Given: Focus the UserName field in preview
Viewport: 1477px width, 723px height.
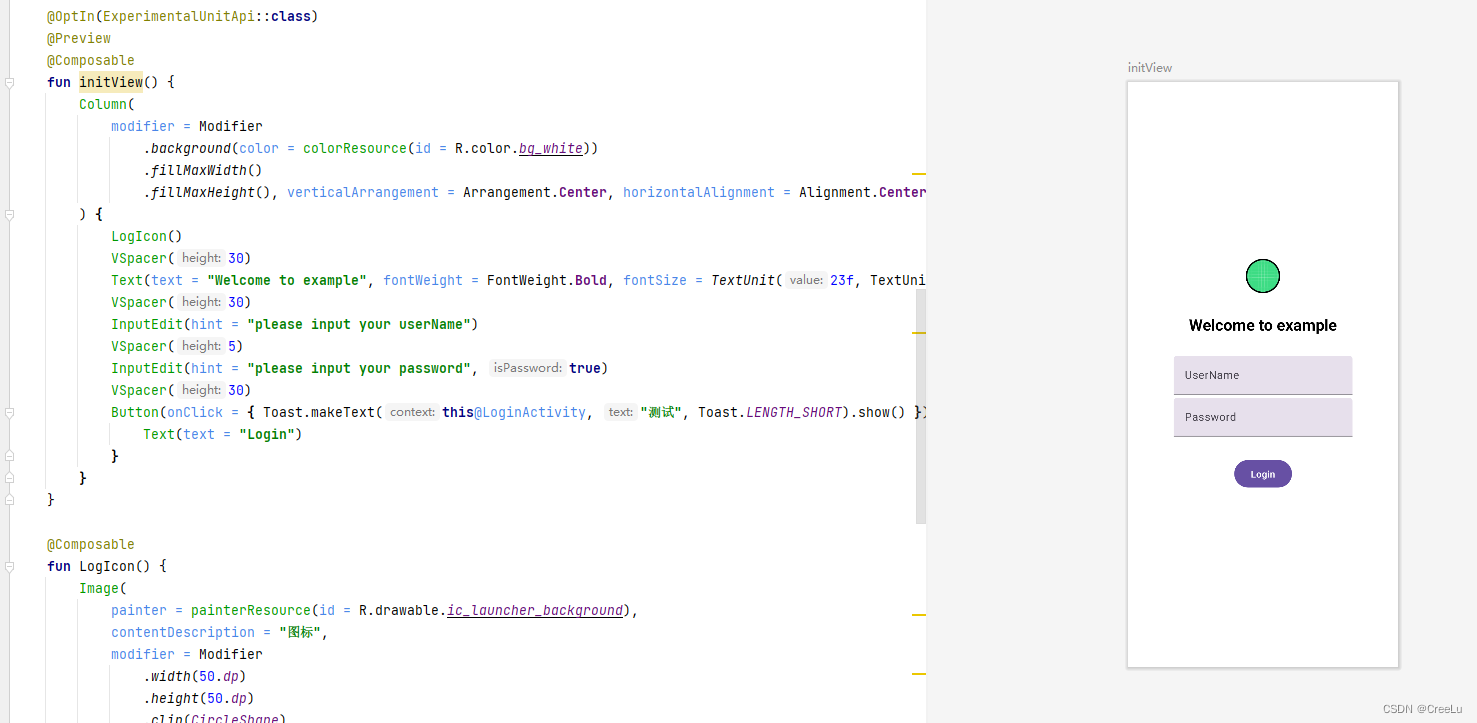Looking at the screenshot, I should point(1263,375).
